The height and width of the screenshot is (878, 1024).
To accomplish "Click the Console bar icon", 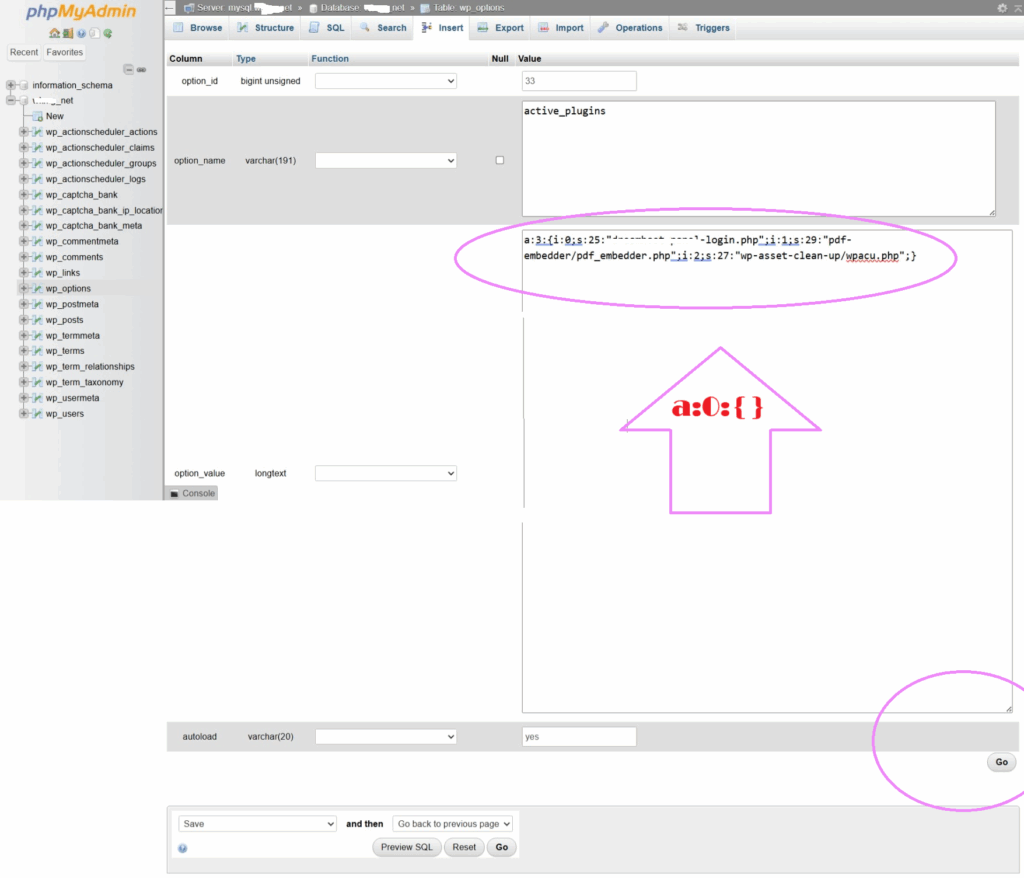I will [174, 494].
